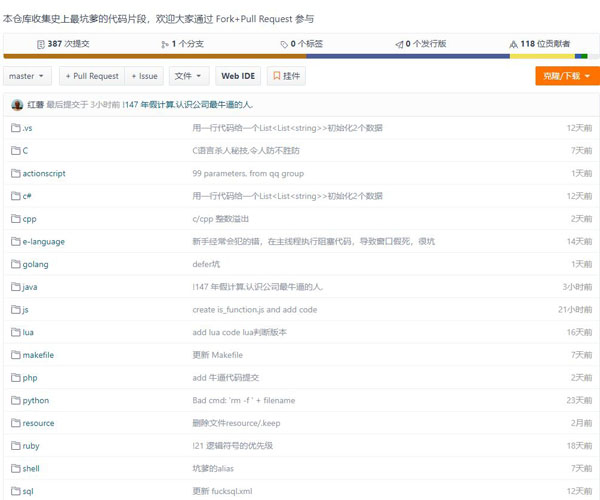The image size is (600, 500).
Task: Open 红薯 author name link
Action: coord(36,104)
